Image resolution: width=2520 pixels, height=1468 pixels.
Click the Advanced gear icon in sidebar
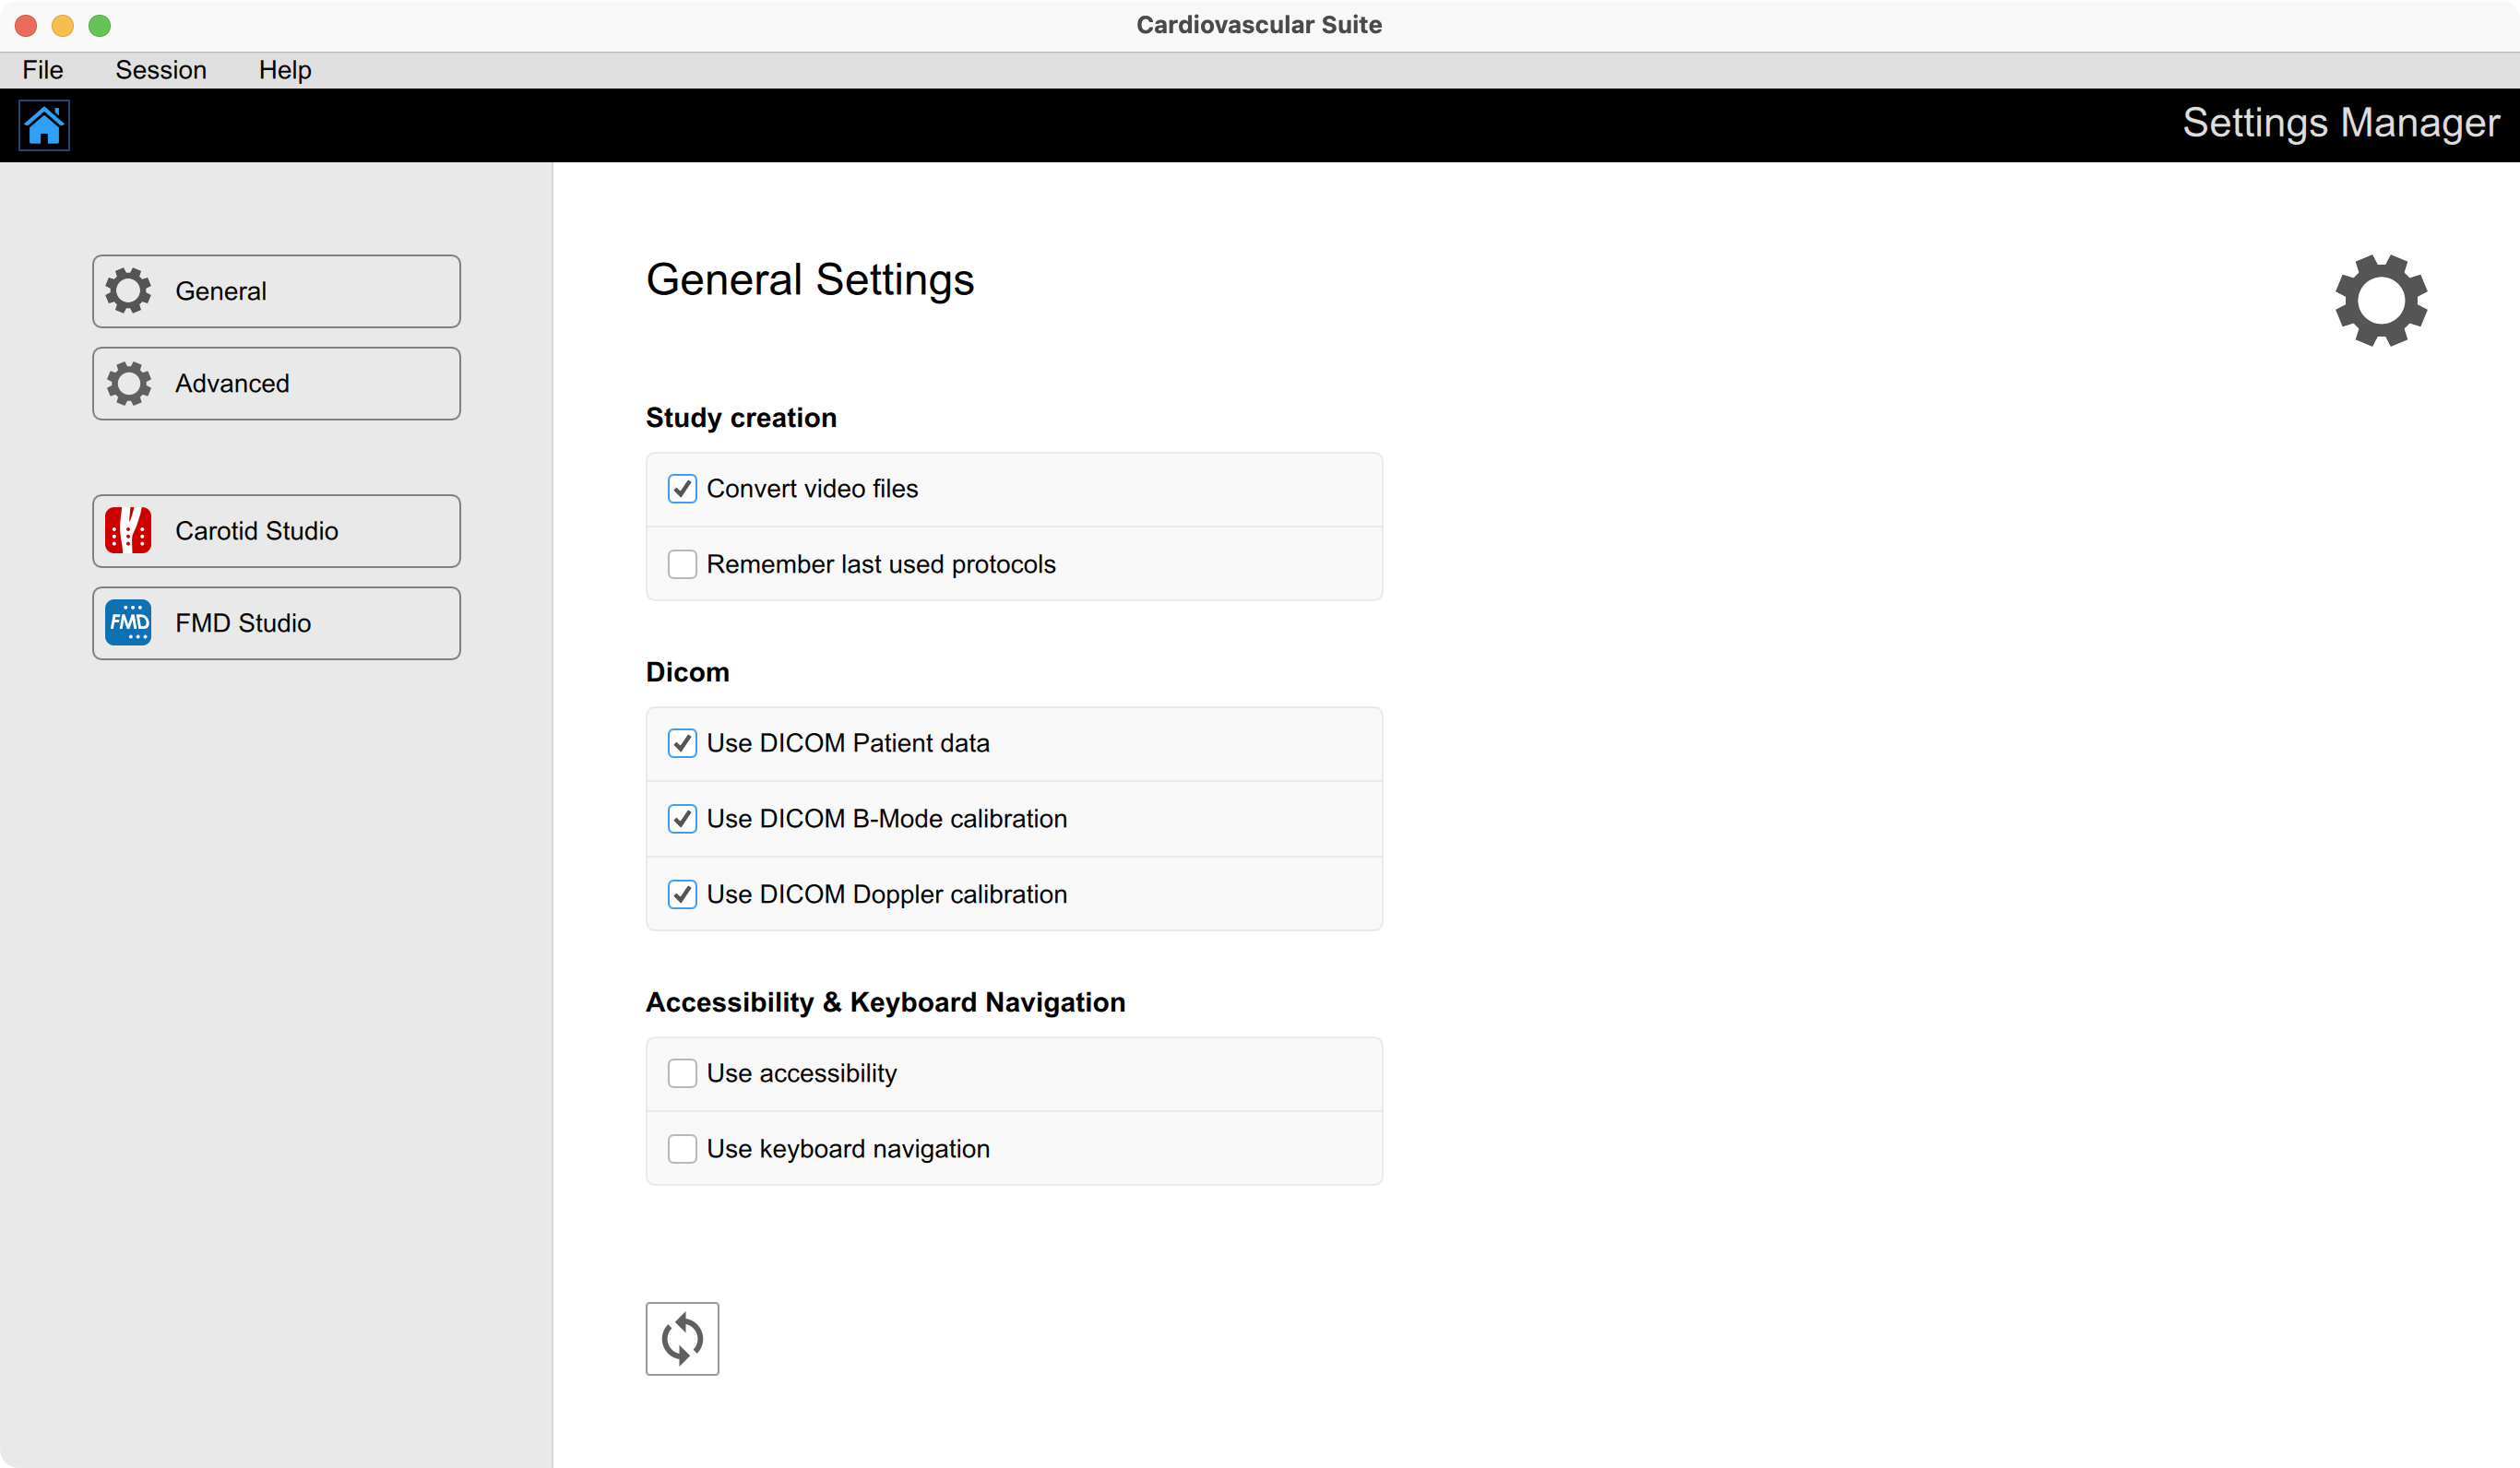[129, 383]
